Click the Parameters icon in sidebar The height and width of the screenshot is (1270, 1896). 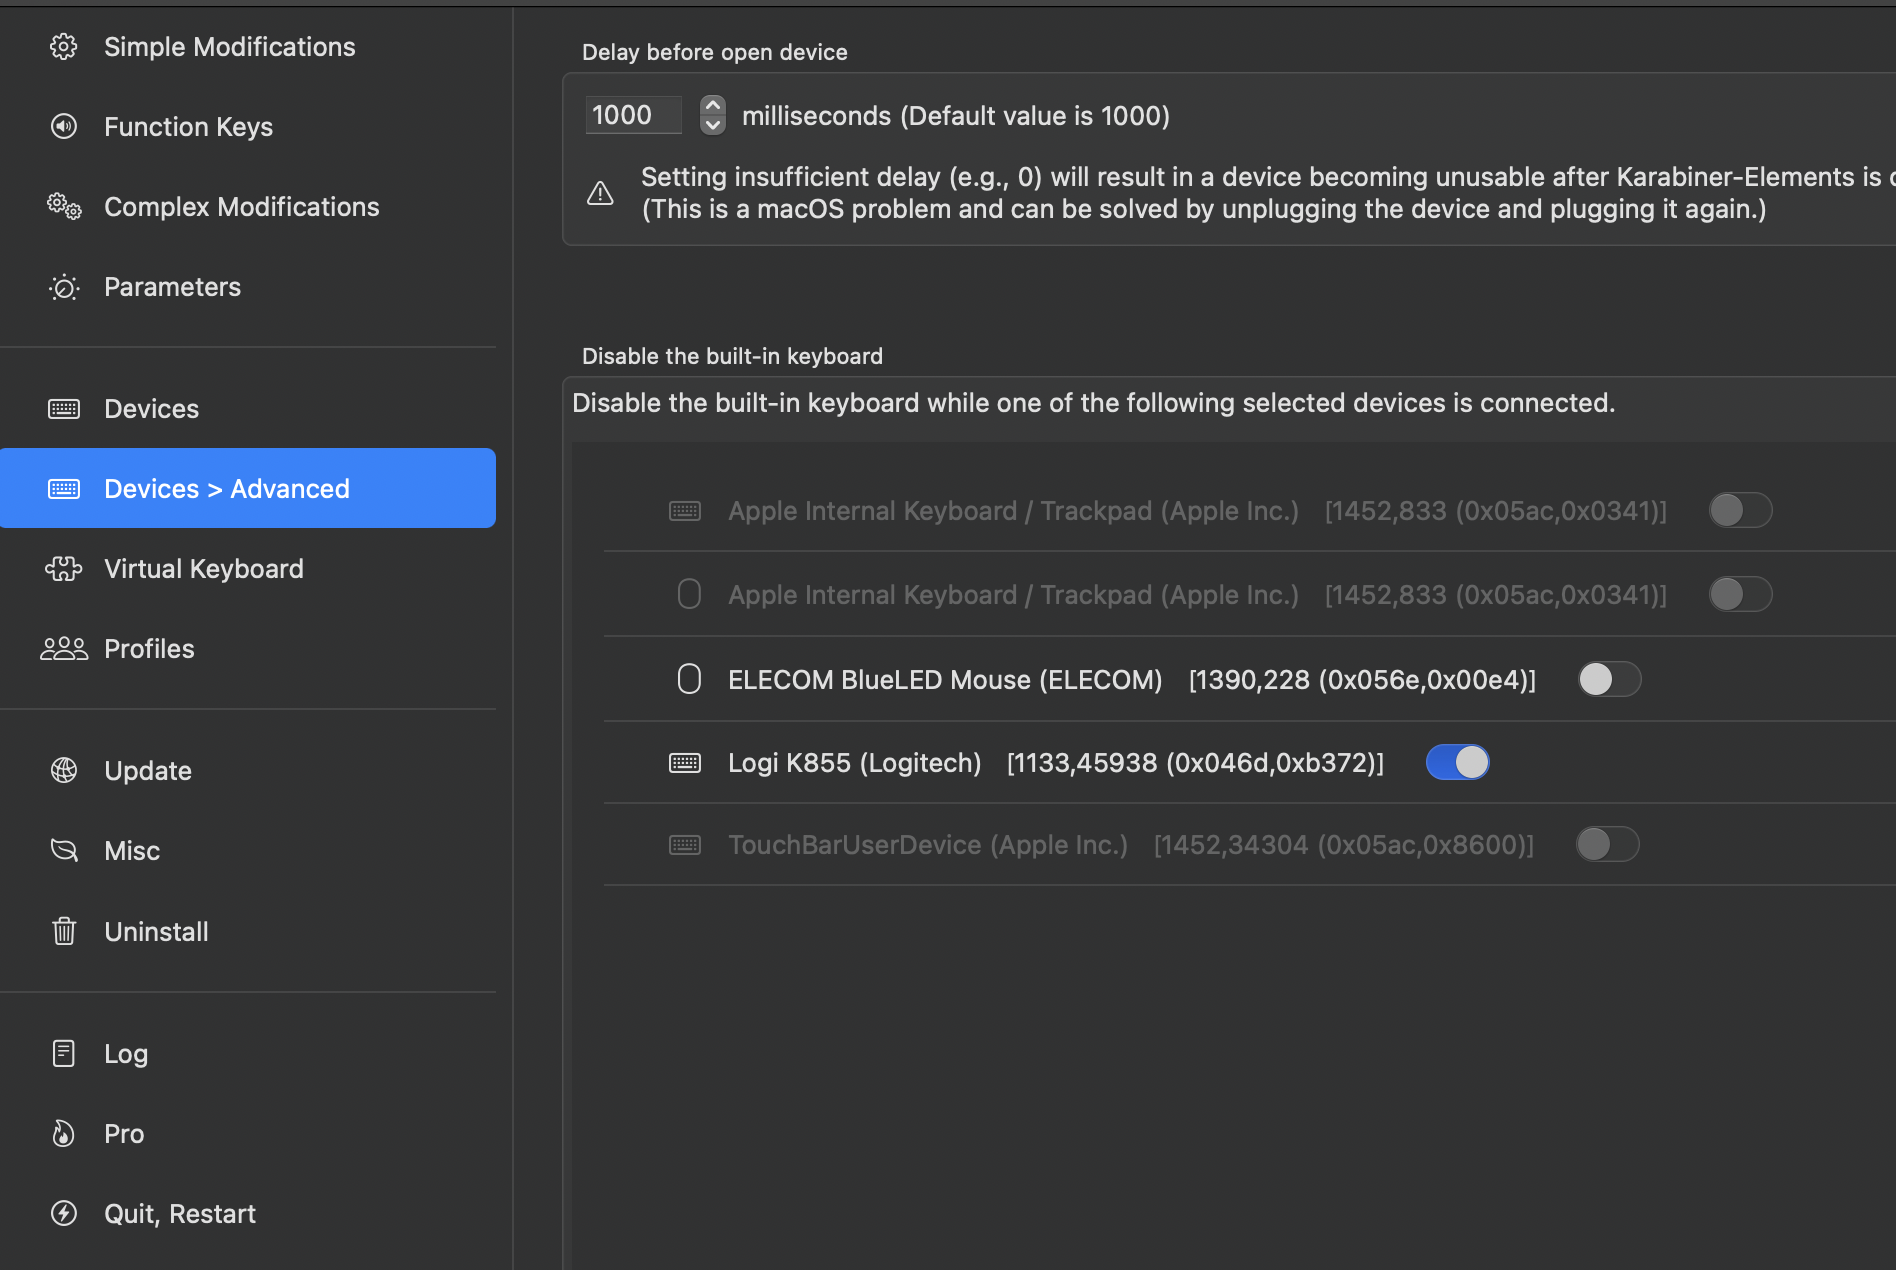64,288
